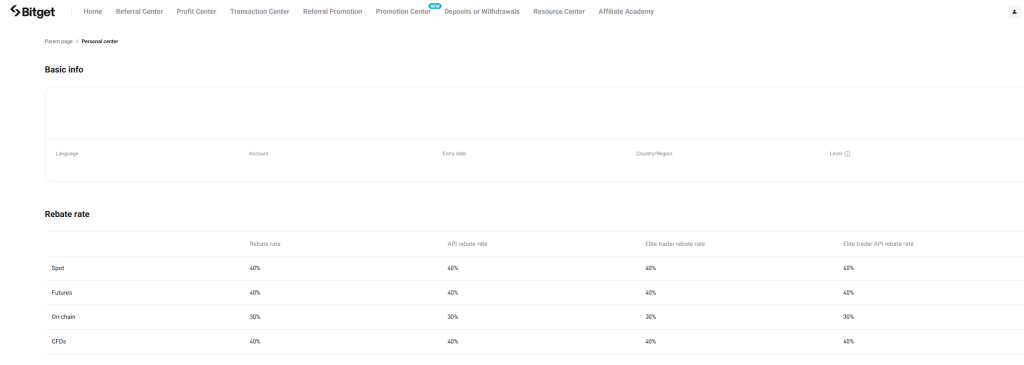Select the Spot row label
Viewport: 1024px width, 365px height.
tap(58, 268)
